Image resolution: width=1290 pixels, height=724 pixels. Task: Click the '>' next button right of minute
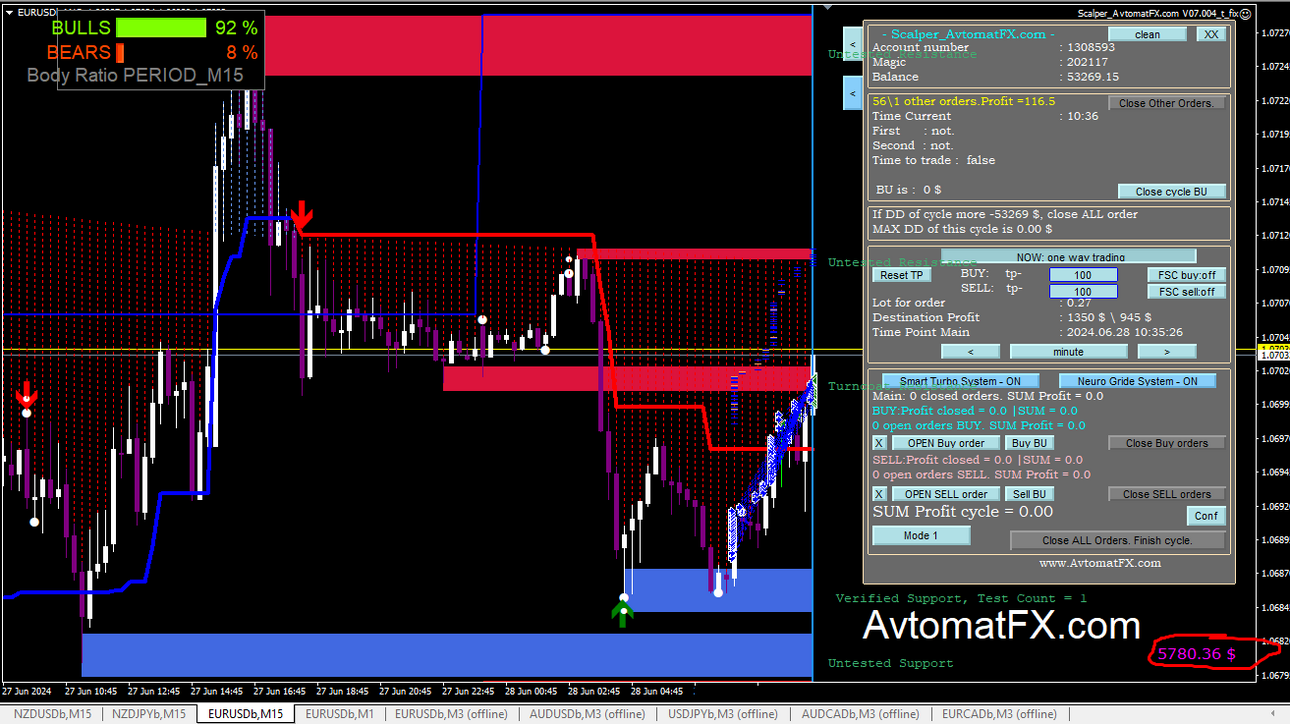[1167, 351]
